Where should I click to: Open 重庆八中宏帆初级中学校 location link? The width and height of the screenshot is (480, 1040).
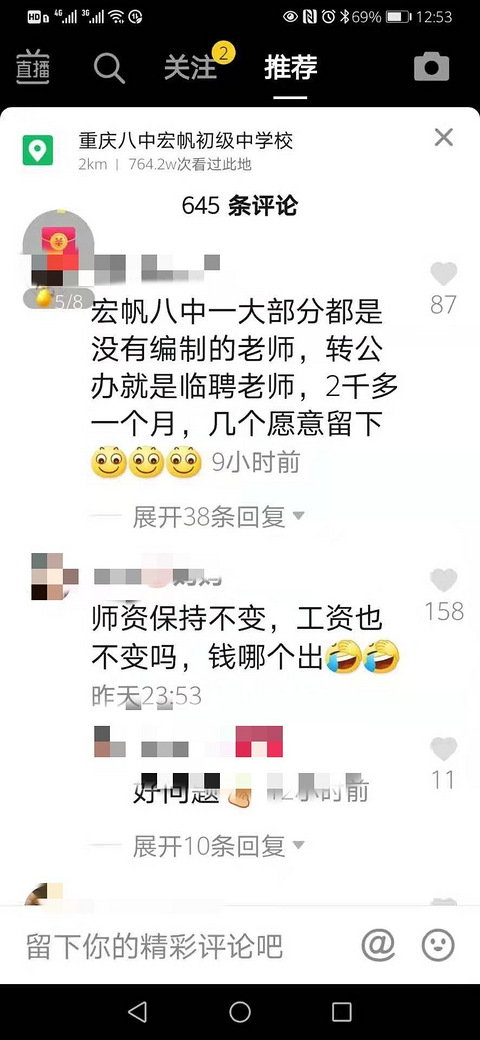(186, 141)
